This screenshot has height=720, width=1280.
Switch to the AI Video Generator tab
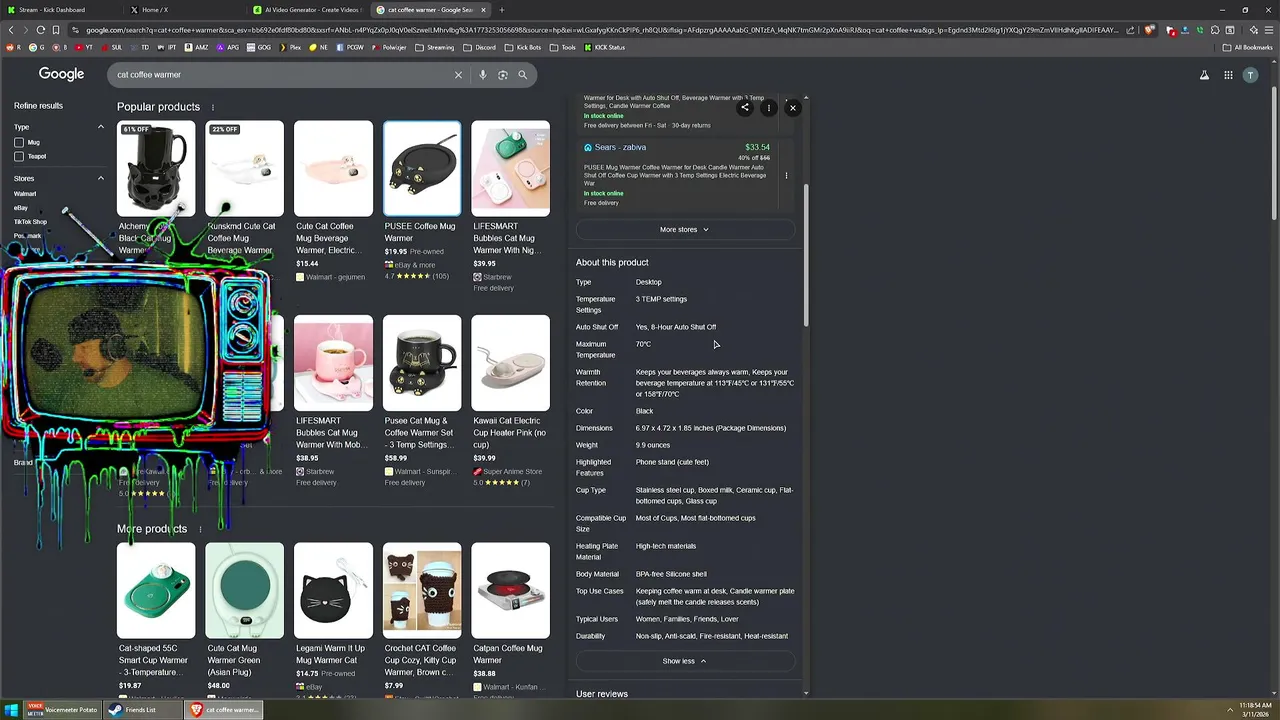coord(307,10)
